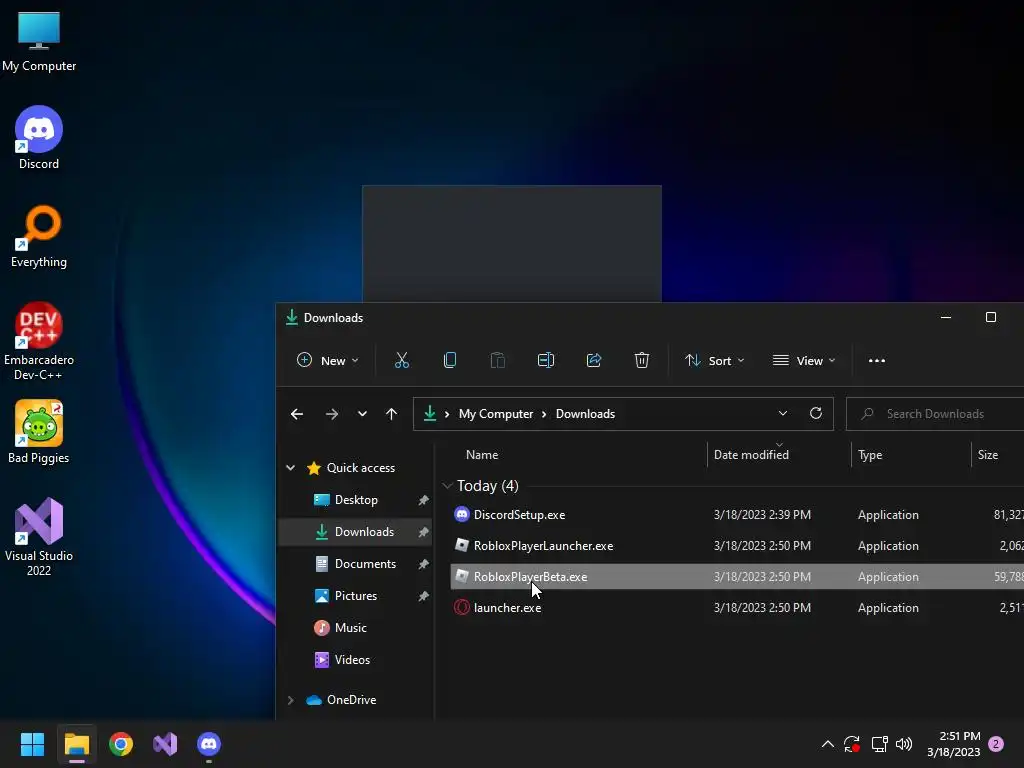Unpin Desktop using its pin icon
The image size is (1024, 768).
click(423, 500)
